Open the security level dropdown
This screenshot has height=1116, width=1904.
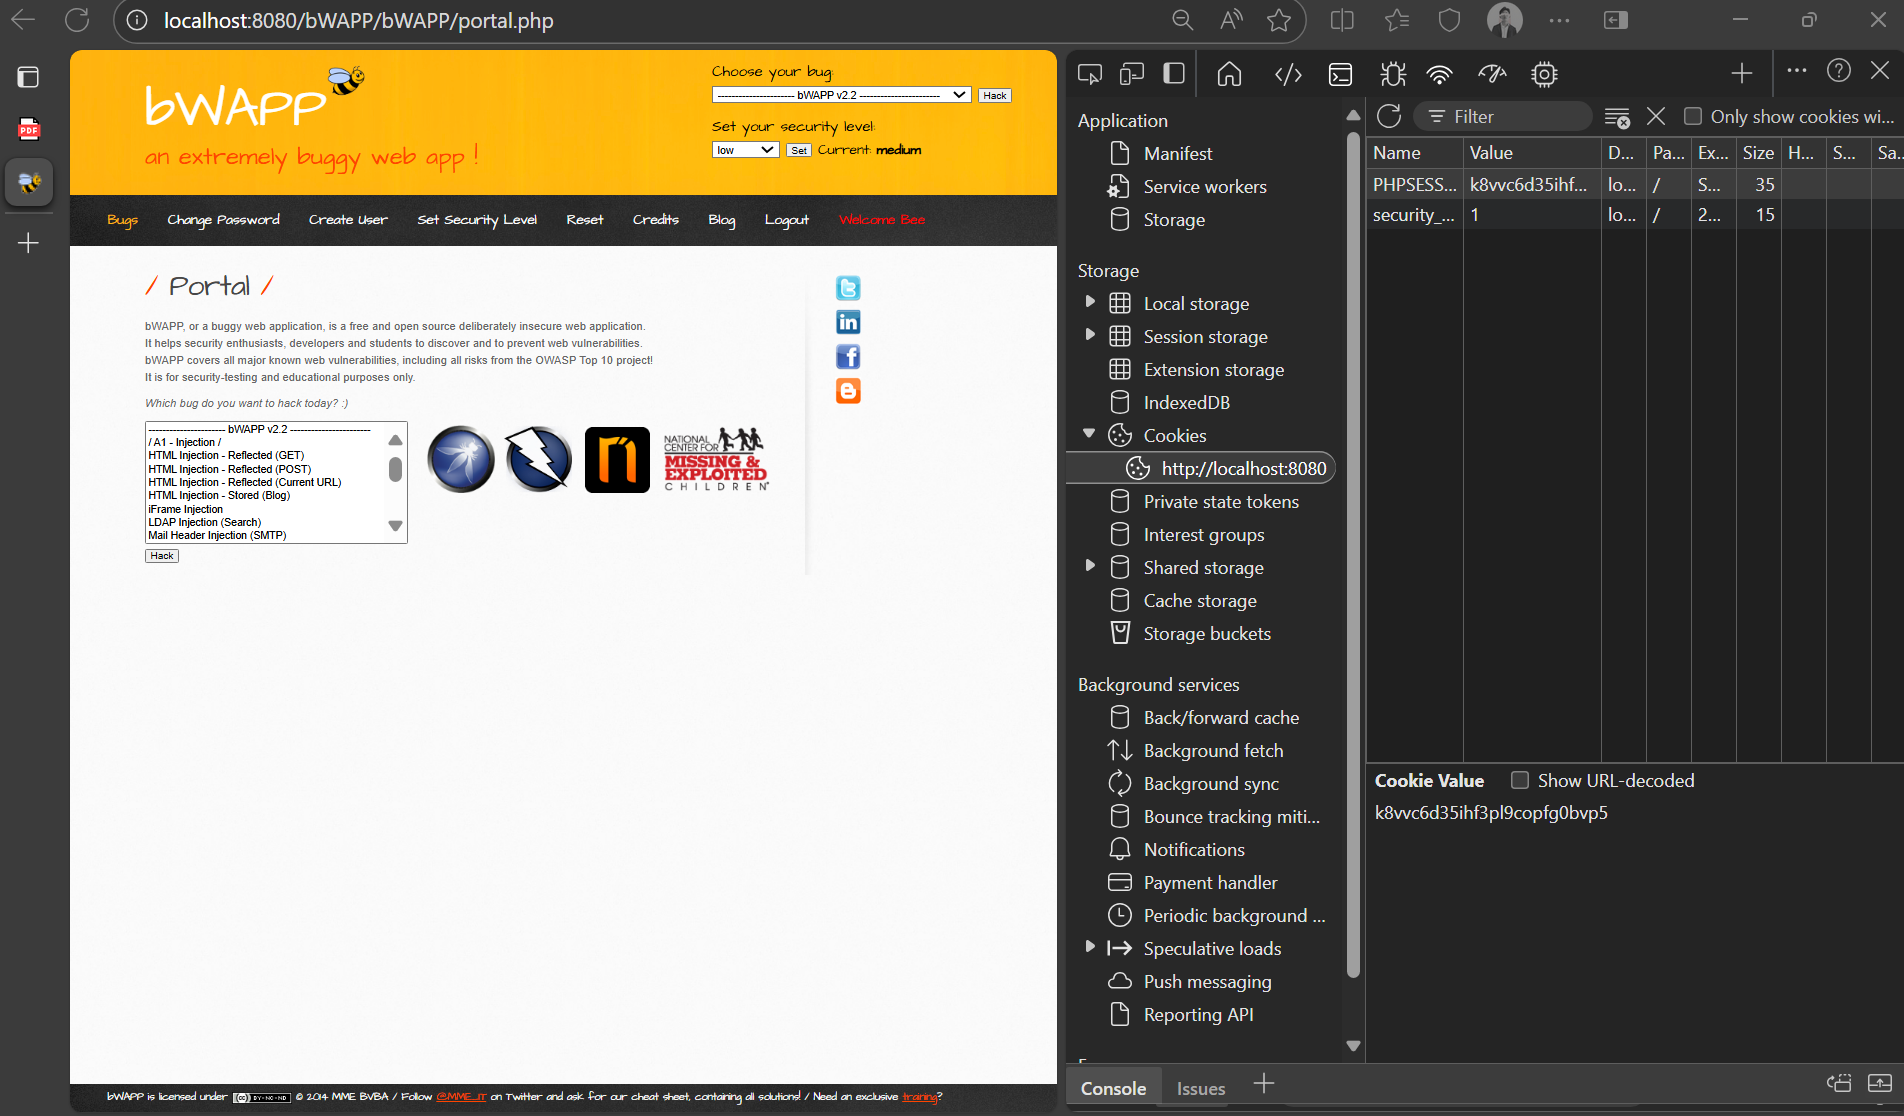pyautogui.click(x=745, y=150)
